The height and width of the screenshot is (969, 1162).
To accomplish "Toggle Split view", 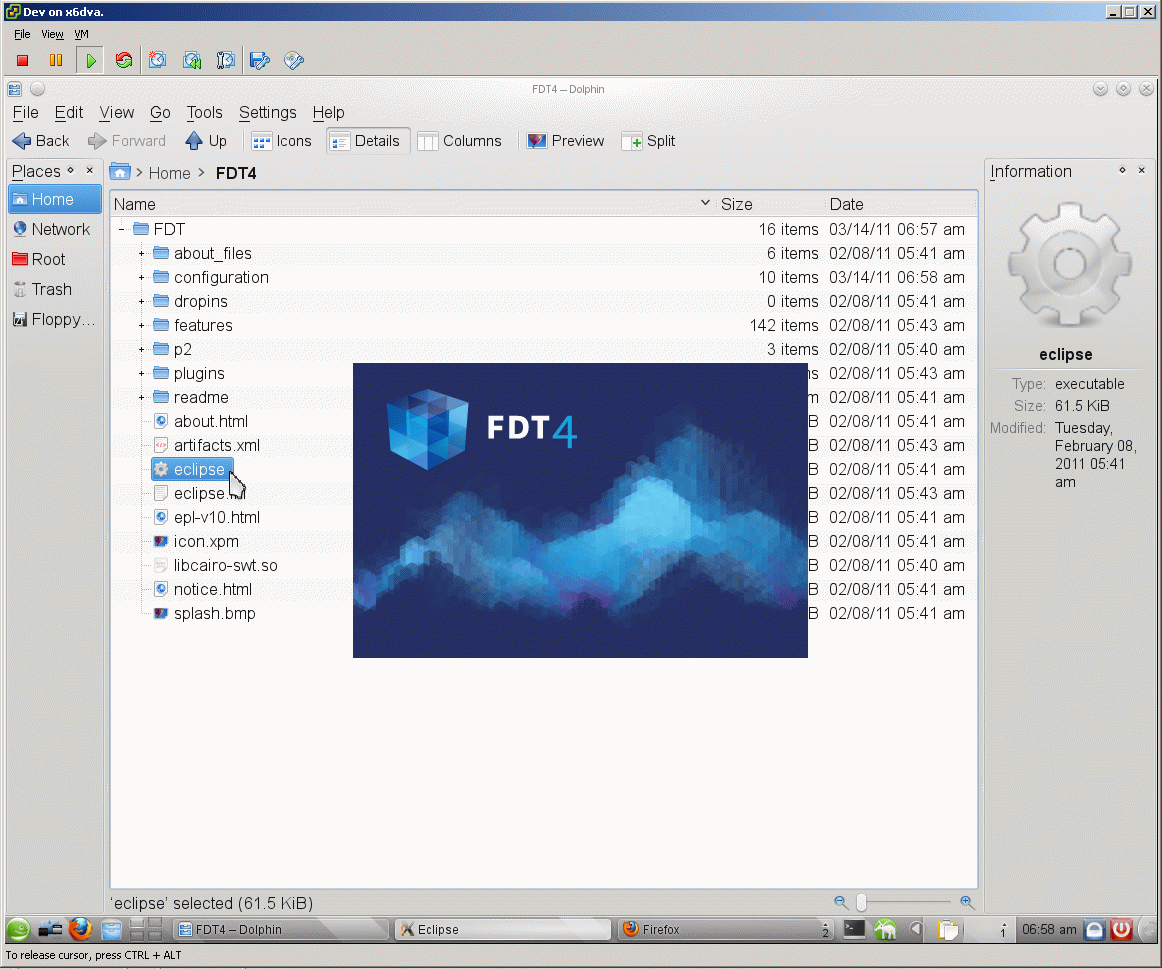I will click(648, 141).
